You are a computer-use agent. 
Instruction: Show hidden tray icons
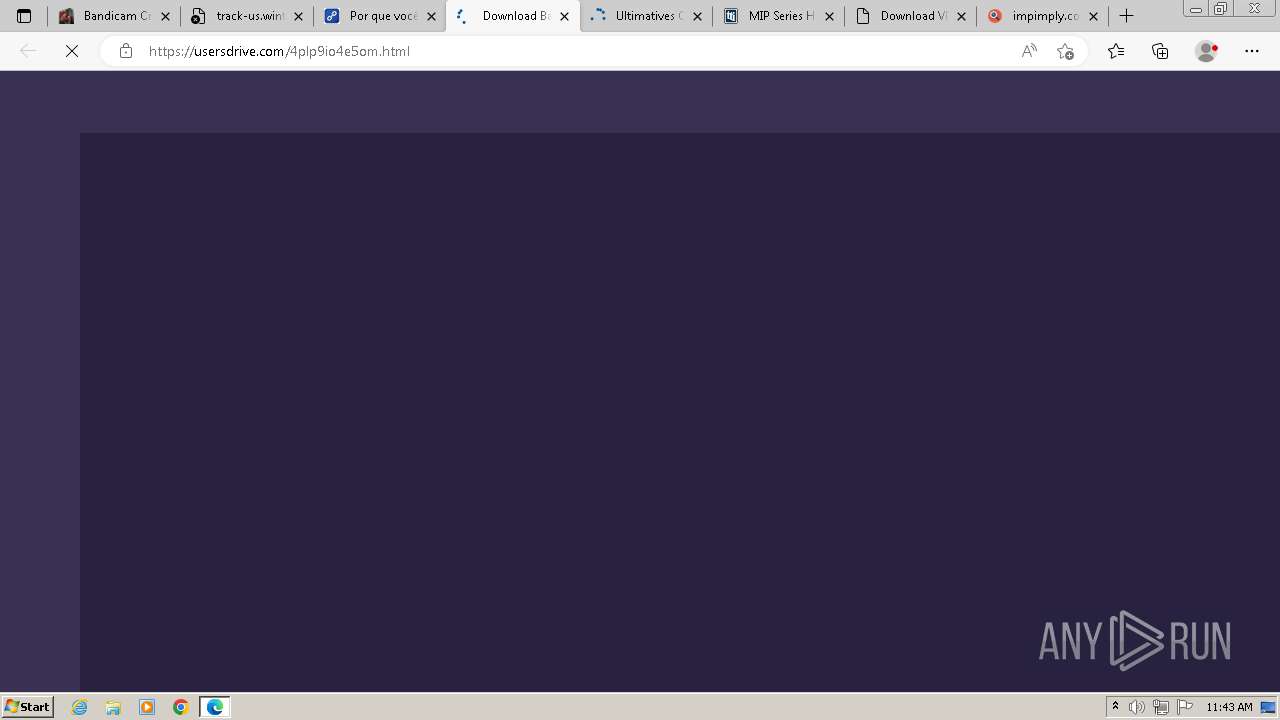[x=1116, y=707]
